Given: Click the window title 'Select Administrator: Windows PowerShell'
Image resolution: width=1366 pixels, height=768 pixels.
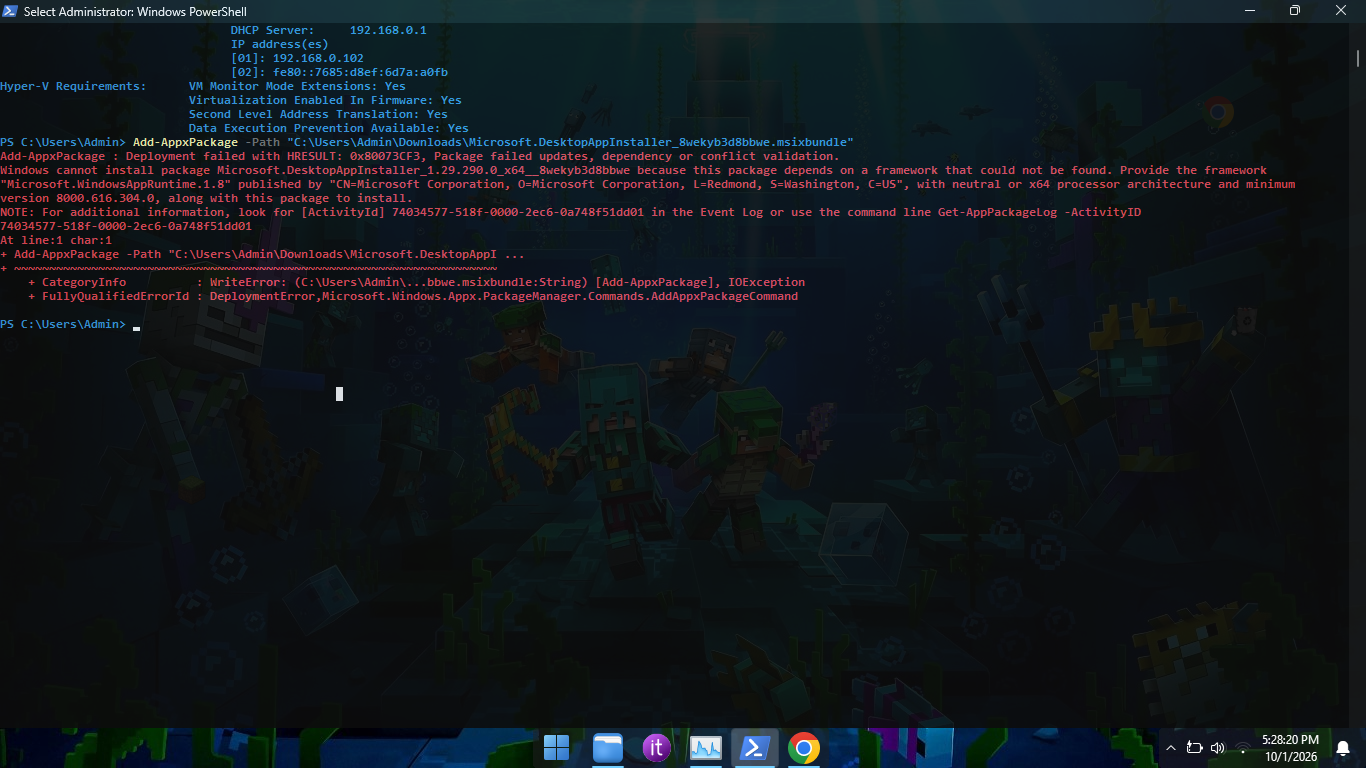Looking at the screenshot, I should [135, 11].
